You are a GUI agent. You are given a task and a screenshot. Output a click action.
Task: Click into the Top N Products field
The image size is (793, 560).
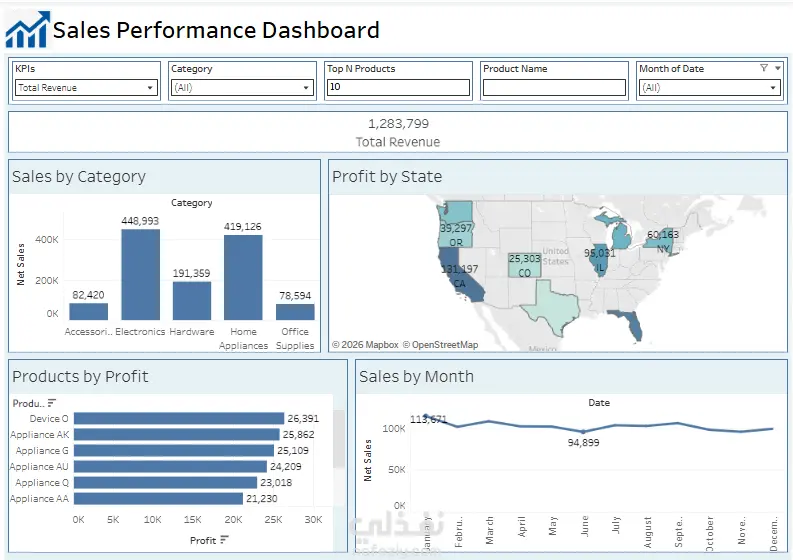click(398, 87)
